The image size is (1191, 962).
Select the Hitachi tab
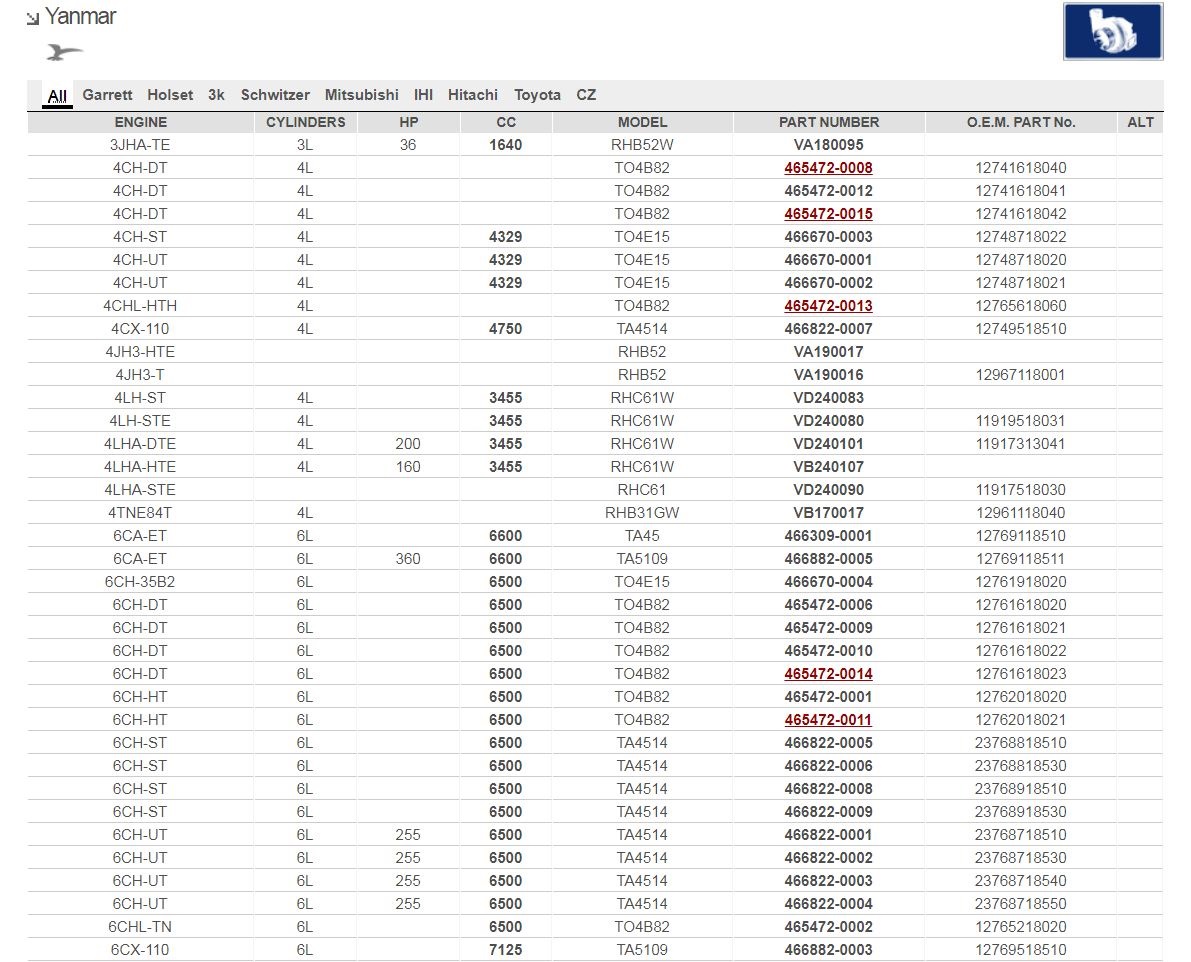click(x=472, y=95)
